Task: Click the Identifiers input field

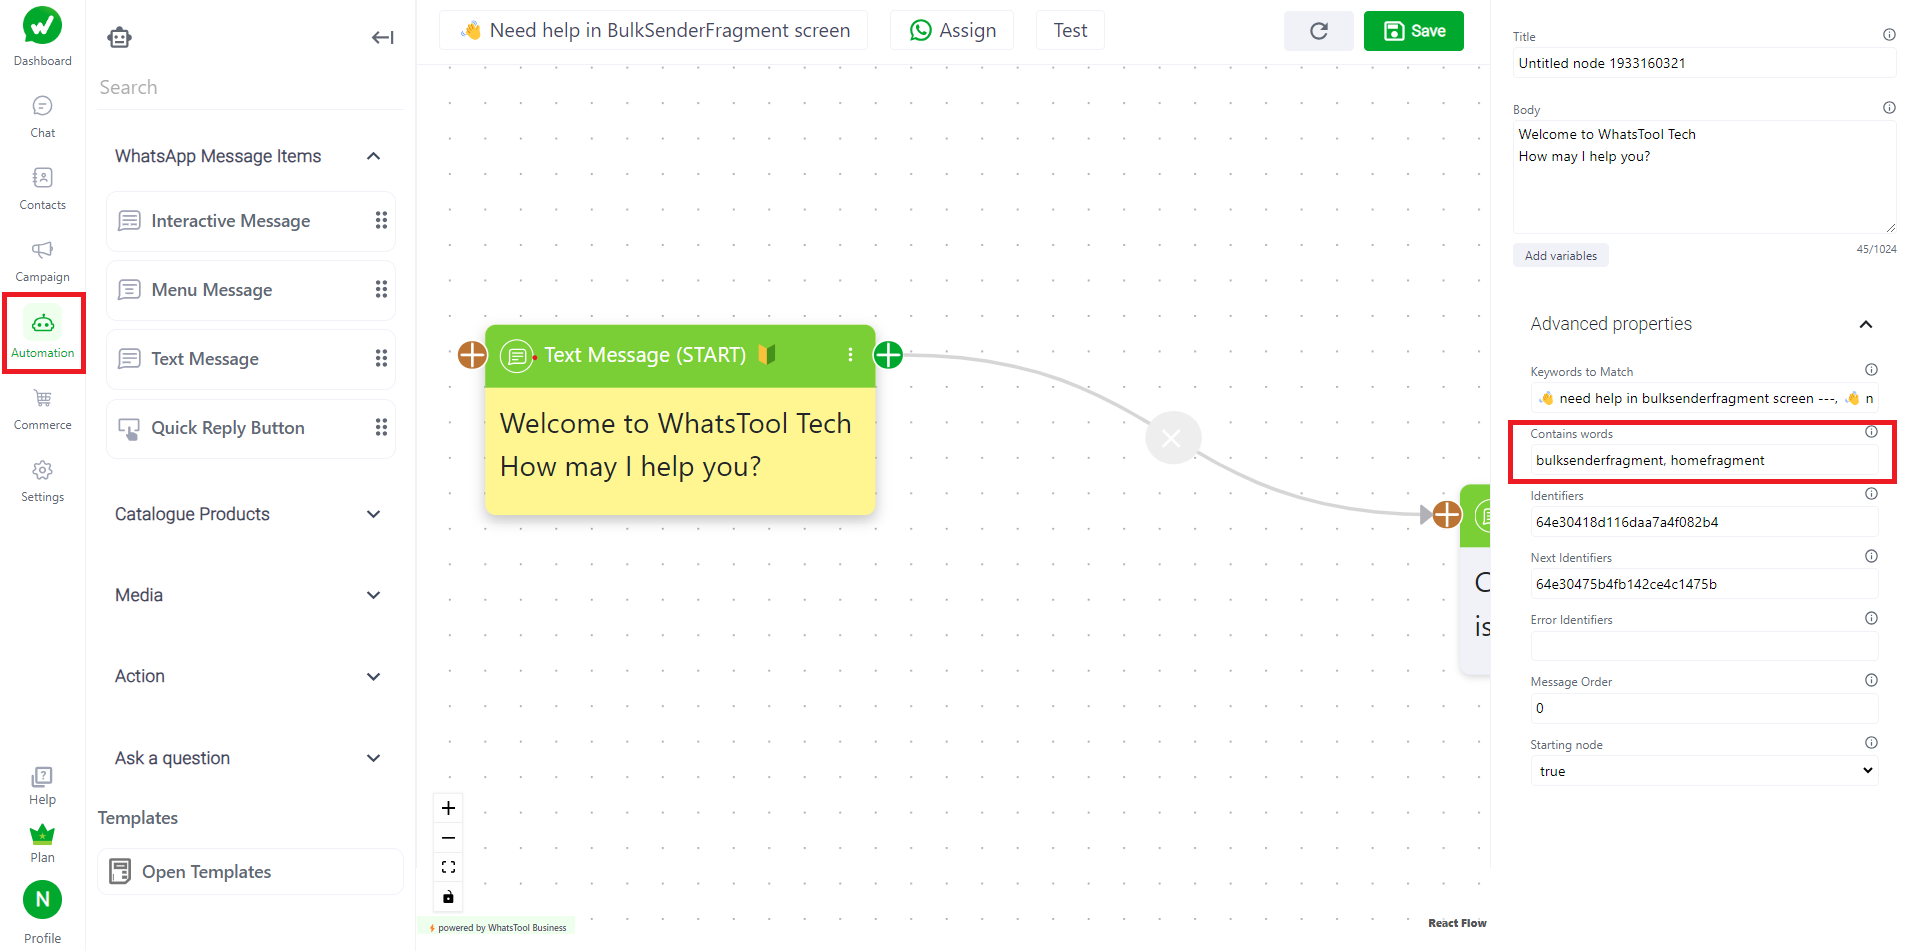Action: pos(1704,522)
